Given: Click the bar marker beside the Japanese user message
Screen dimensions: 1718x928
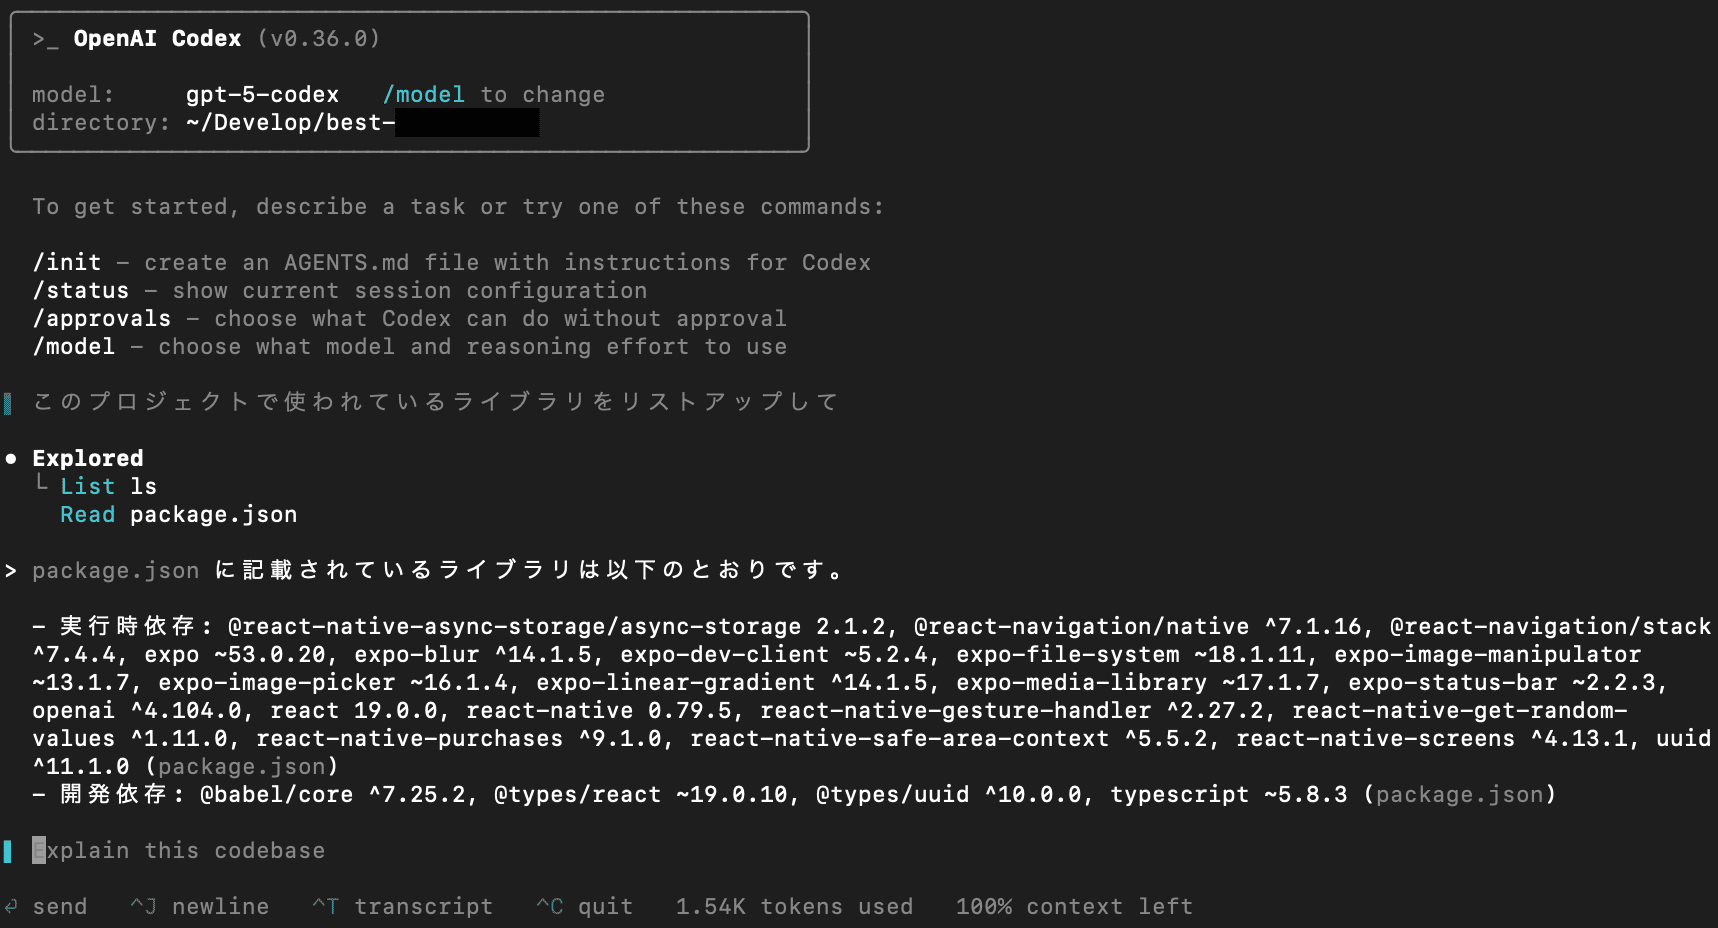Looking at the screenshot, I should tap(8, 403).
